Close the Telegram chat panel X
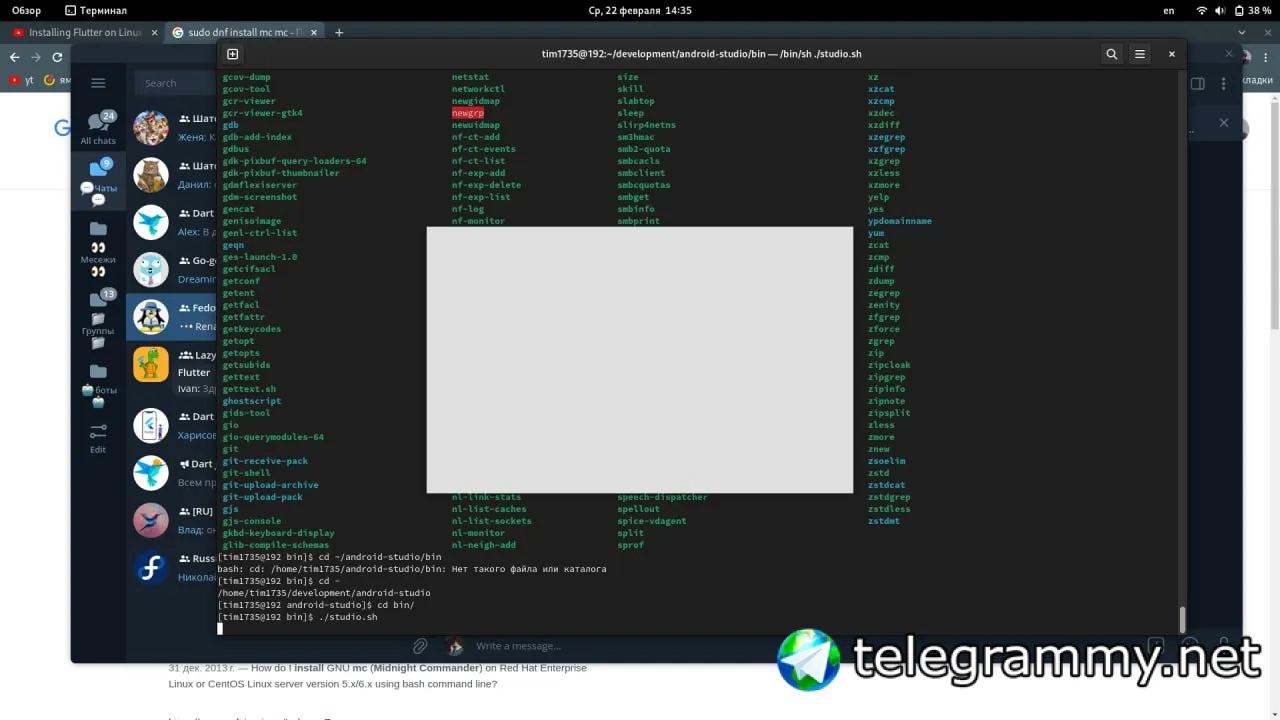Image resolution: width=1280 pixels, height=720 pixels. 1223,123
